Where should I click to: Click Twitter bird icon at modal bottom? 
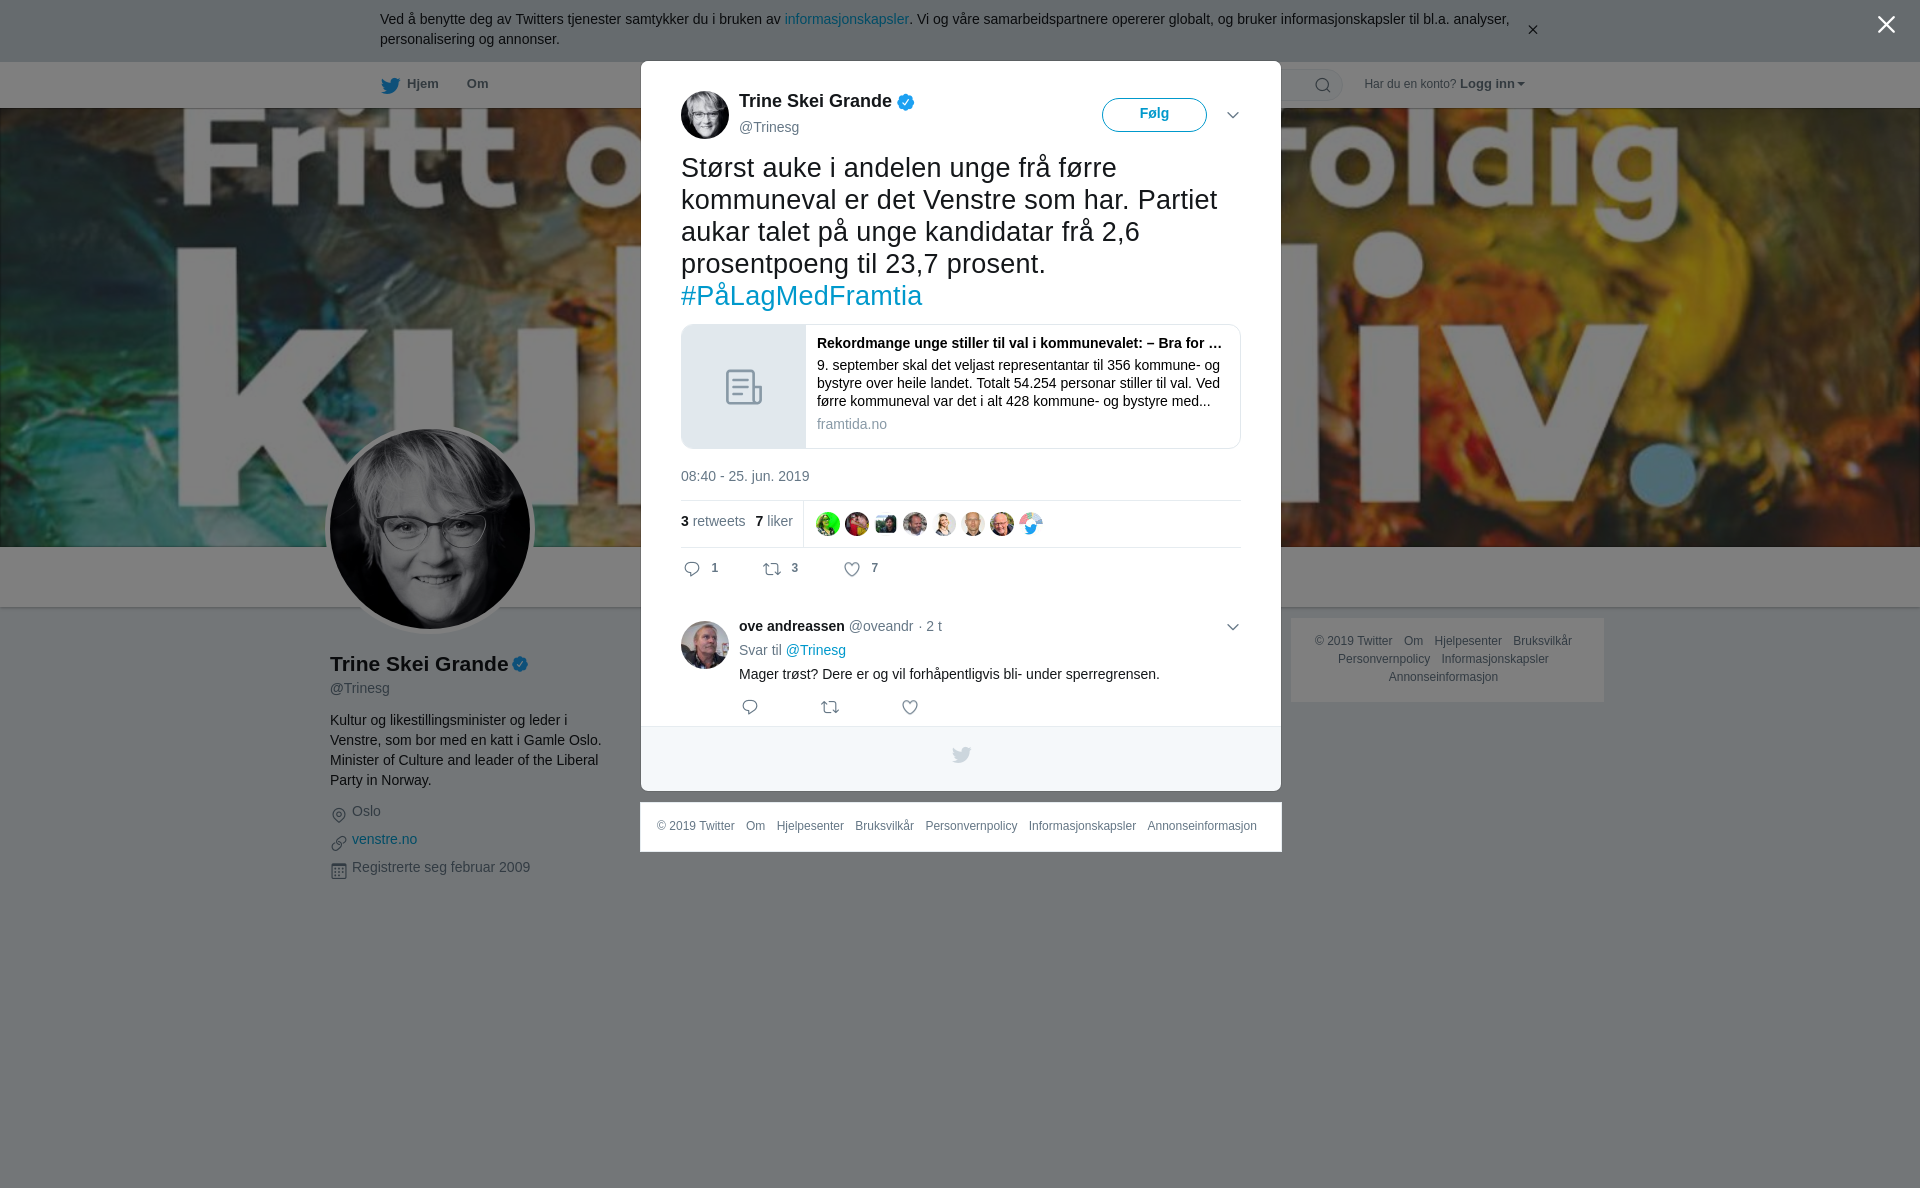961,755
